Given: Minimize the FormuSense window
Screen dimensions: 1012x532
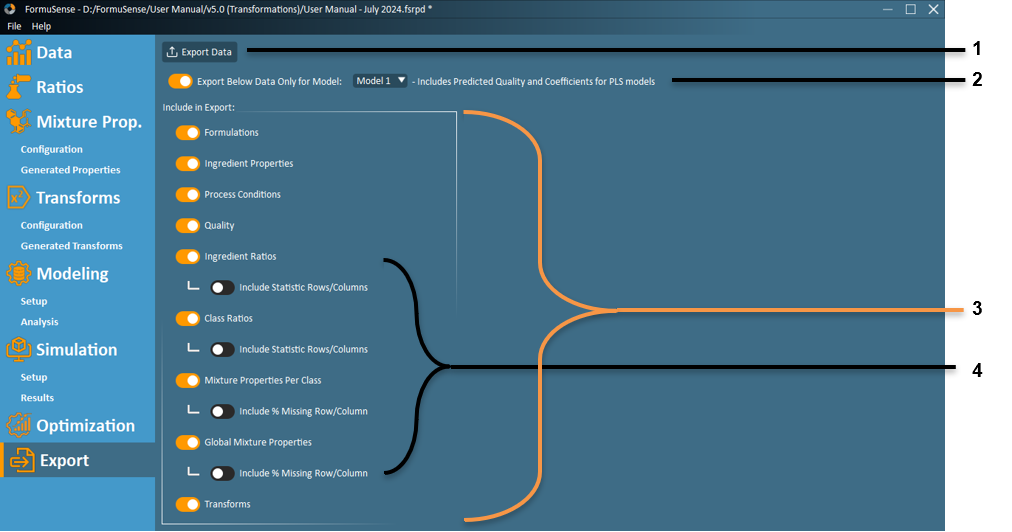Looking at the screenshot, I should click(887, 9).
